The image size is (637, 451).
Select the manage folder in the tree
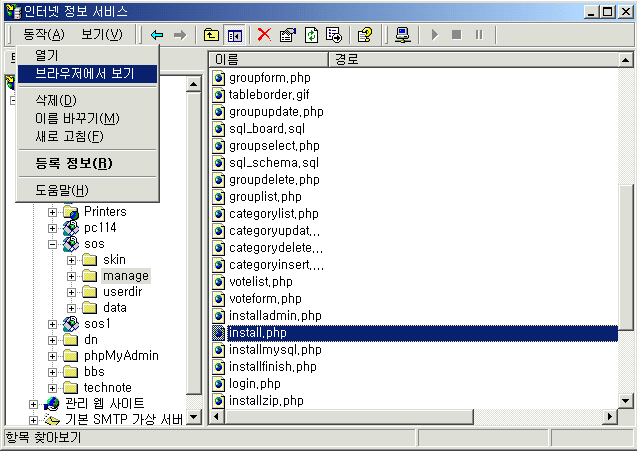point(125,276)
